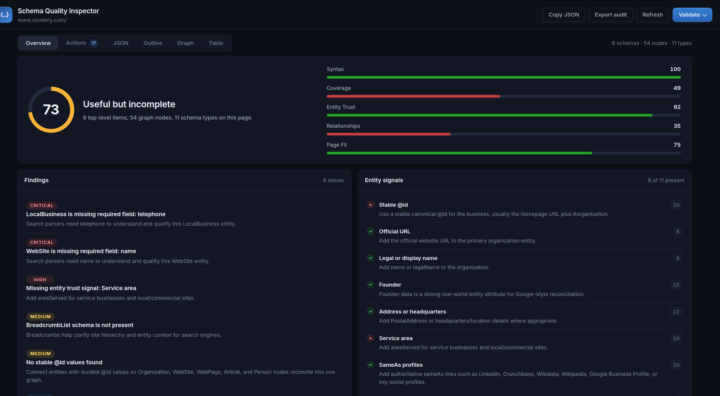Click the Findings panel heading
The height and width of the screenshot is (396, 720).
pos(36,180)
